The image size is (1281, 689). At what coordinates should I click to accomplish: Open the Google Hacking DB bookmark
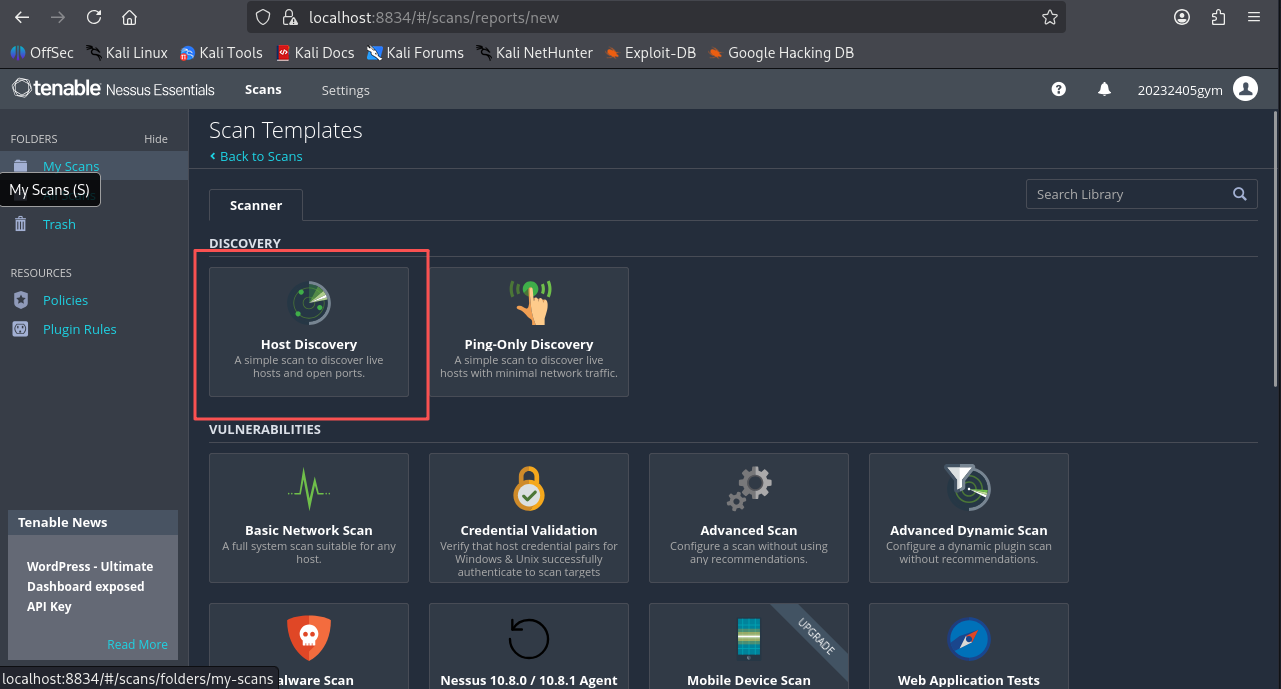(x=781, y=53)
